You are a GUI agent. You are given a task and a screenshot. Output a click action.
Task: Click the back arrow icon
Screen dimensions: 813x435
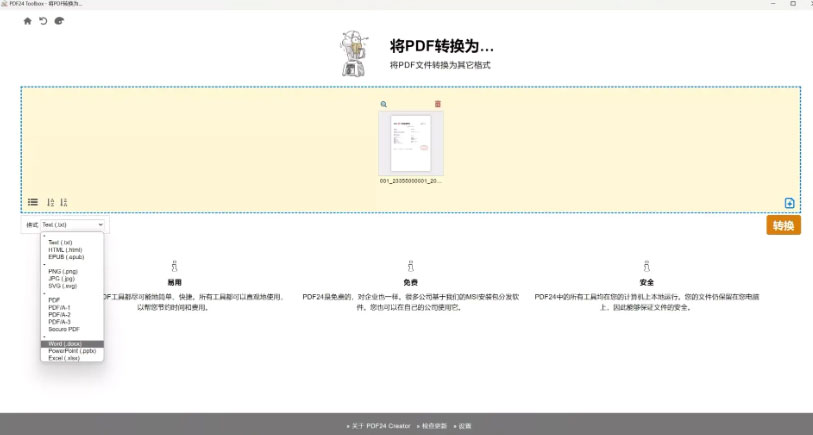tap(43, 21)
